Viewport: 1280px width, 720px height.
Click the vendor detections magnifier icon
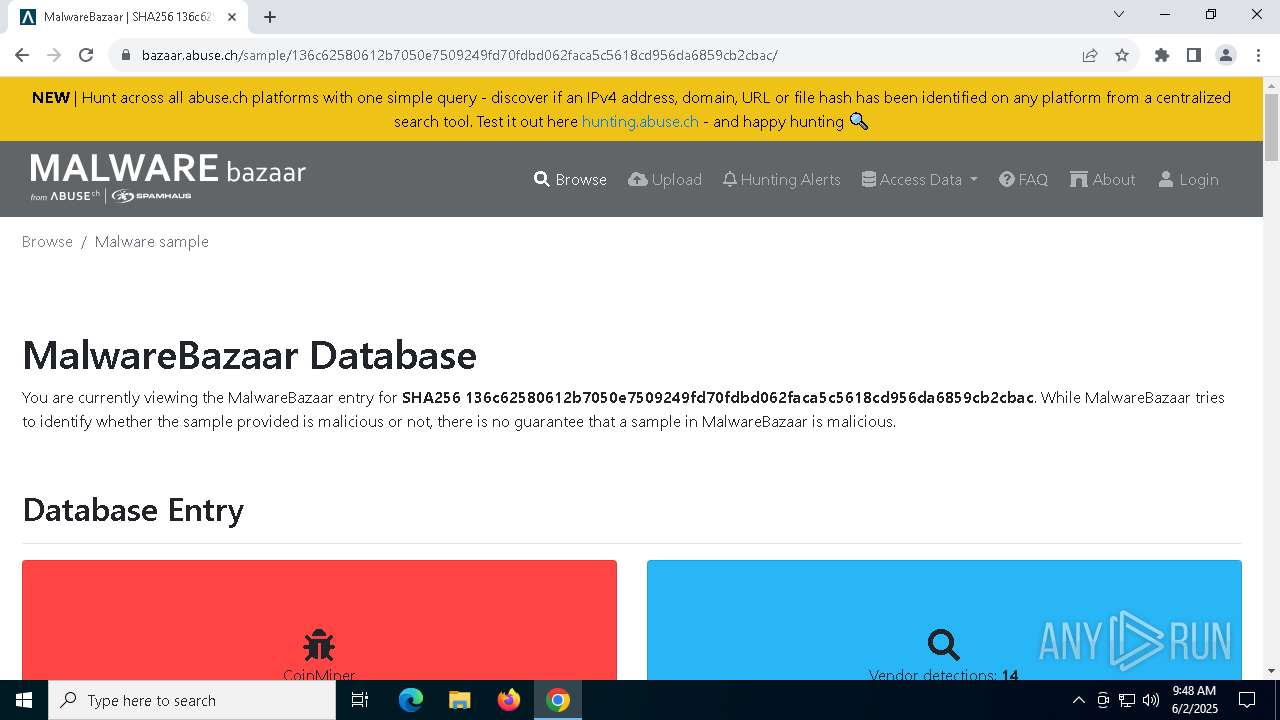click(943, 645)
